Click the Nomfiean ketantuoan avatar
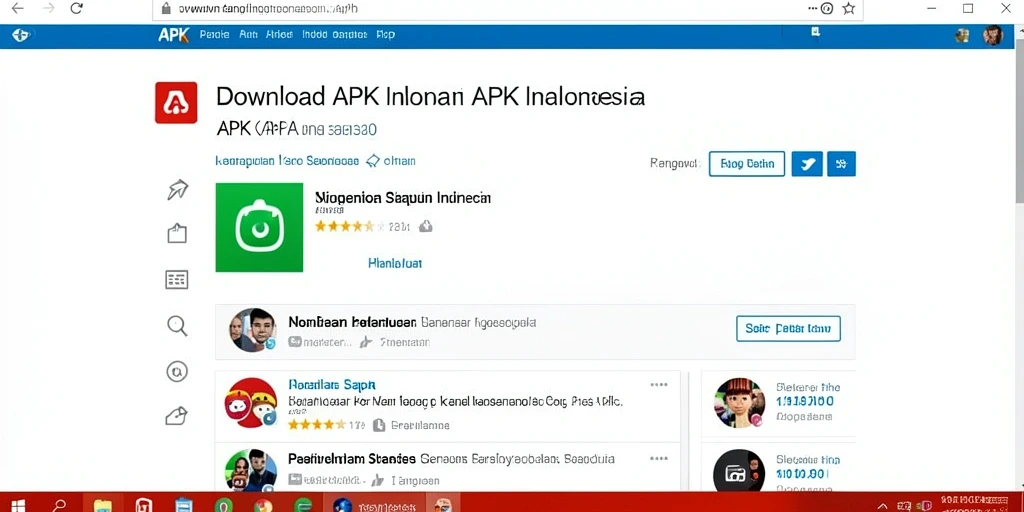The width and height of the screenshot is (1024, 512). (x=252, y=330)
